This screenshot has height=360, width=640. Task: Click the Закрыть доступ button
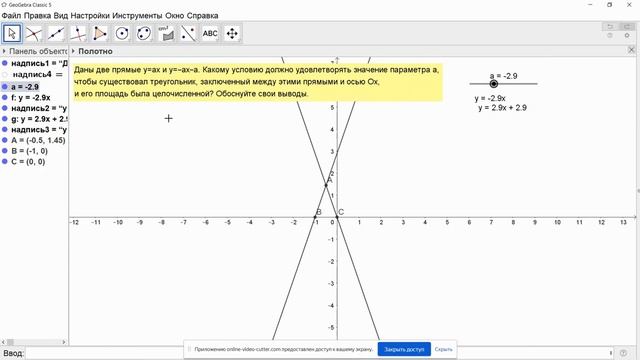coord(404,349)
